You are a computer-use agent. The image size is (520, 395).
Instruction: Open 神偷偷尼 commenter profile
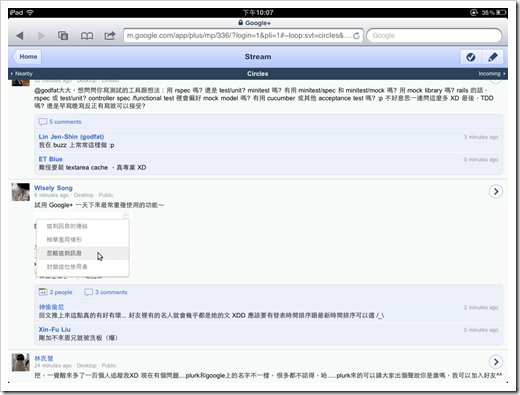[51, 307]
